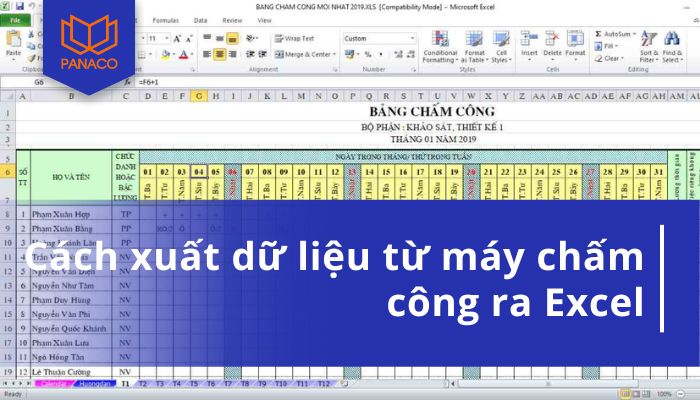Toggle the highlighted Bottom Align button

[x=232, y=38]
